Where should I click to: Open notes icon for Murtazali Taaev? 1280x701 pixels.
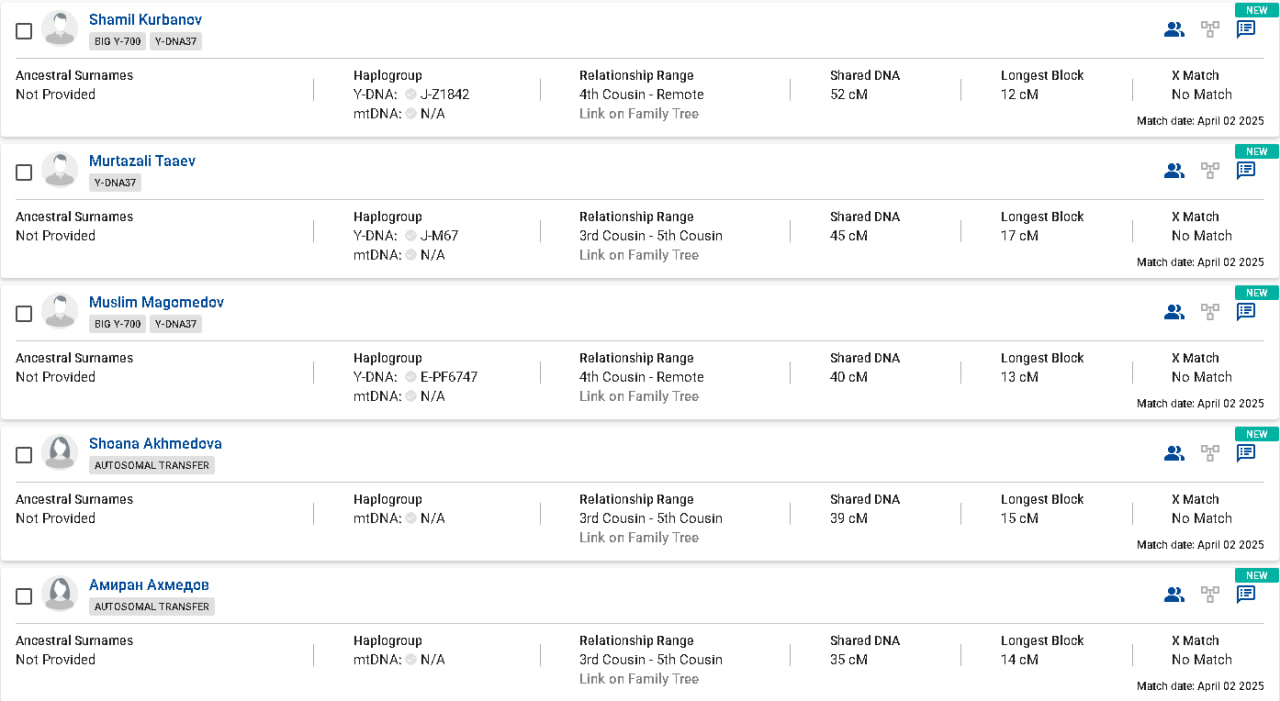coord(1246,170)
